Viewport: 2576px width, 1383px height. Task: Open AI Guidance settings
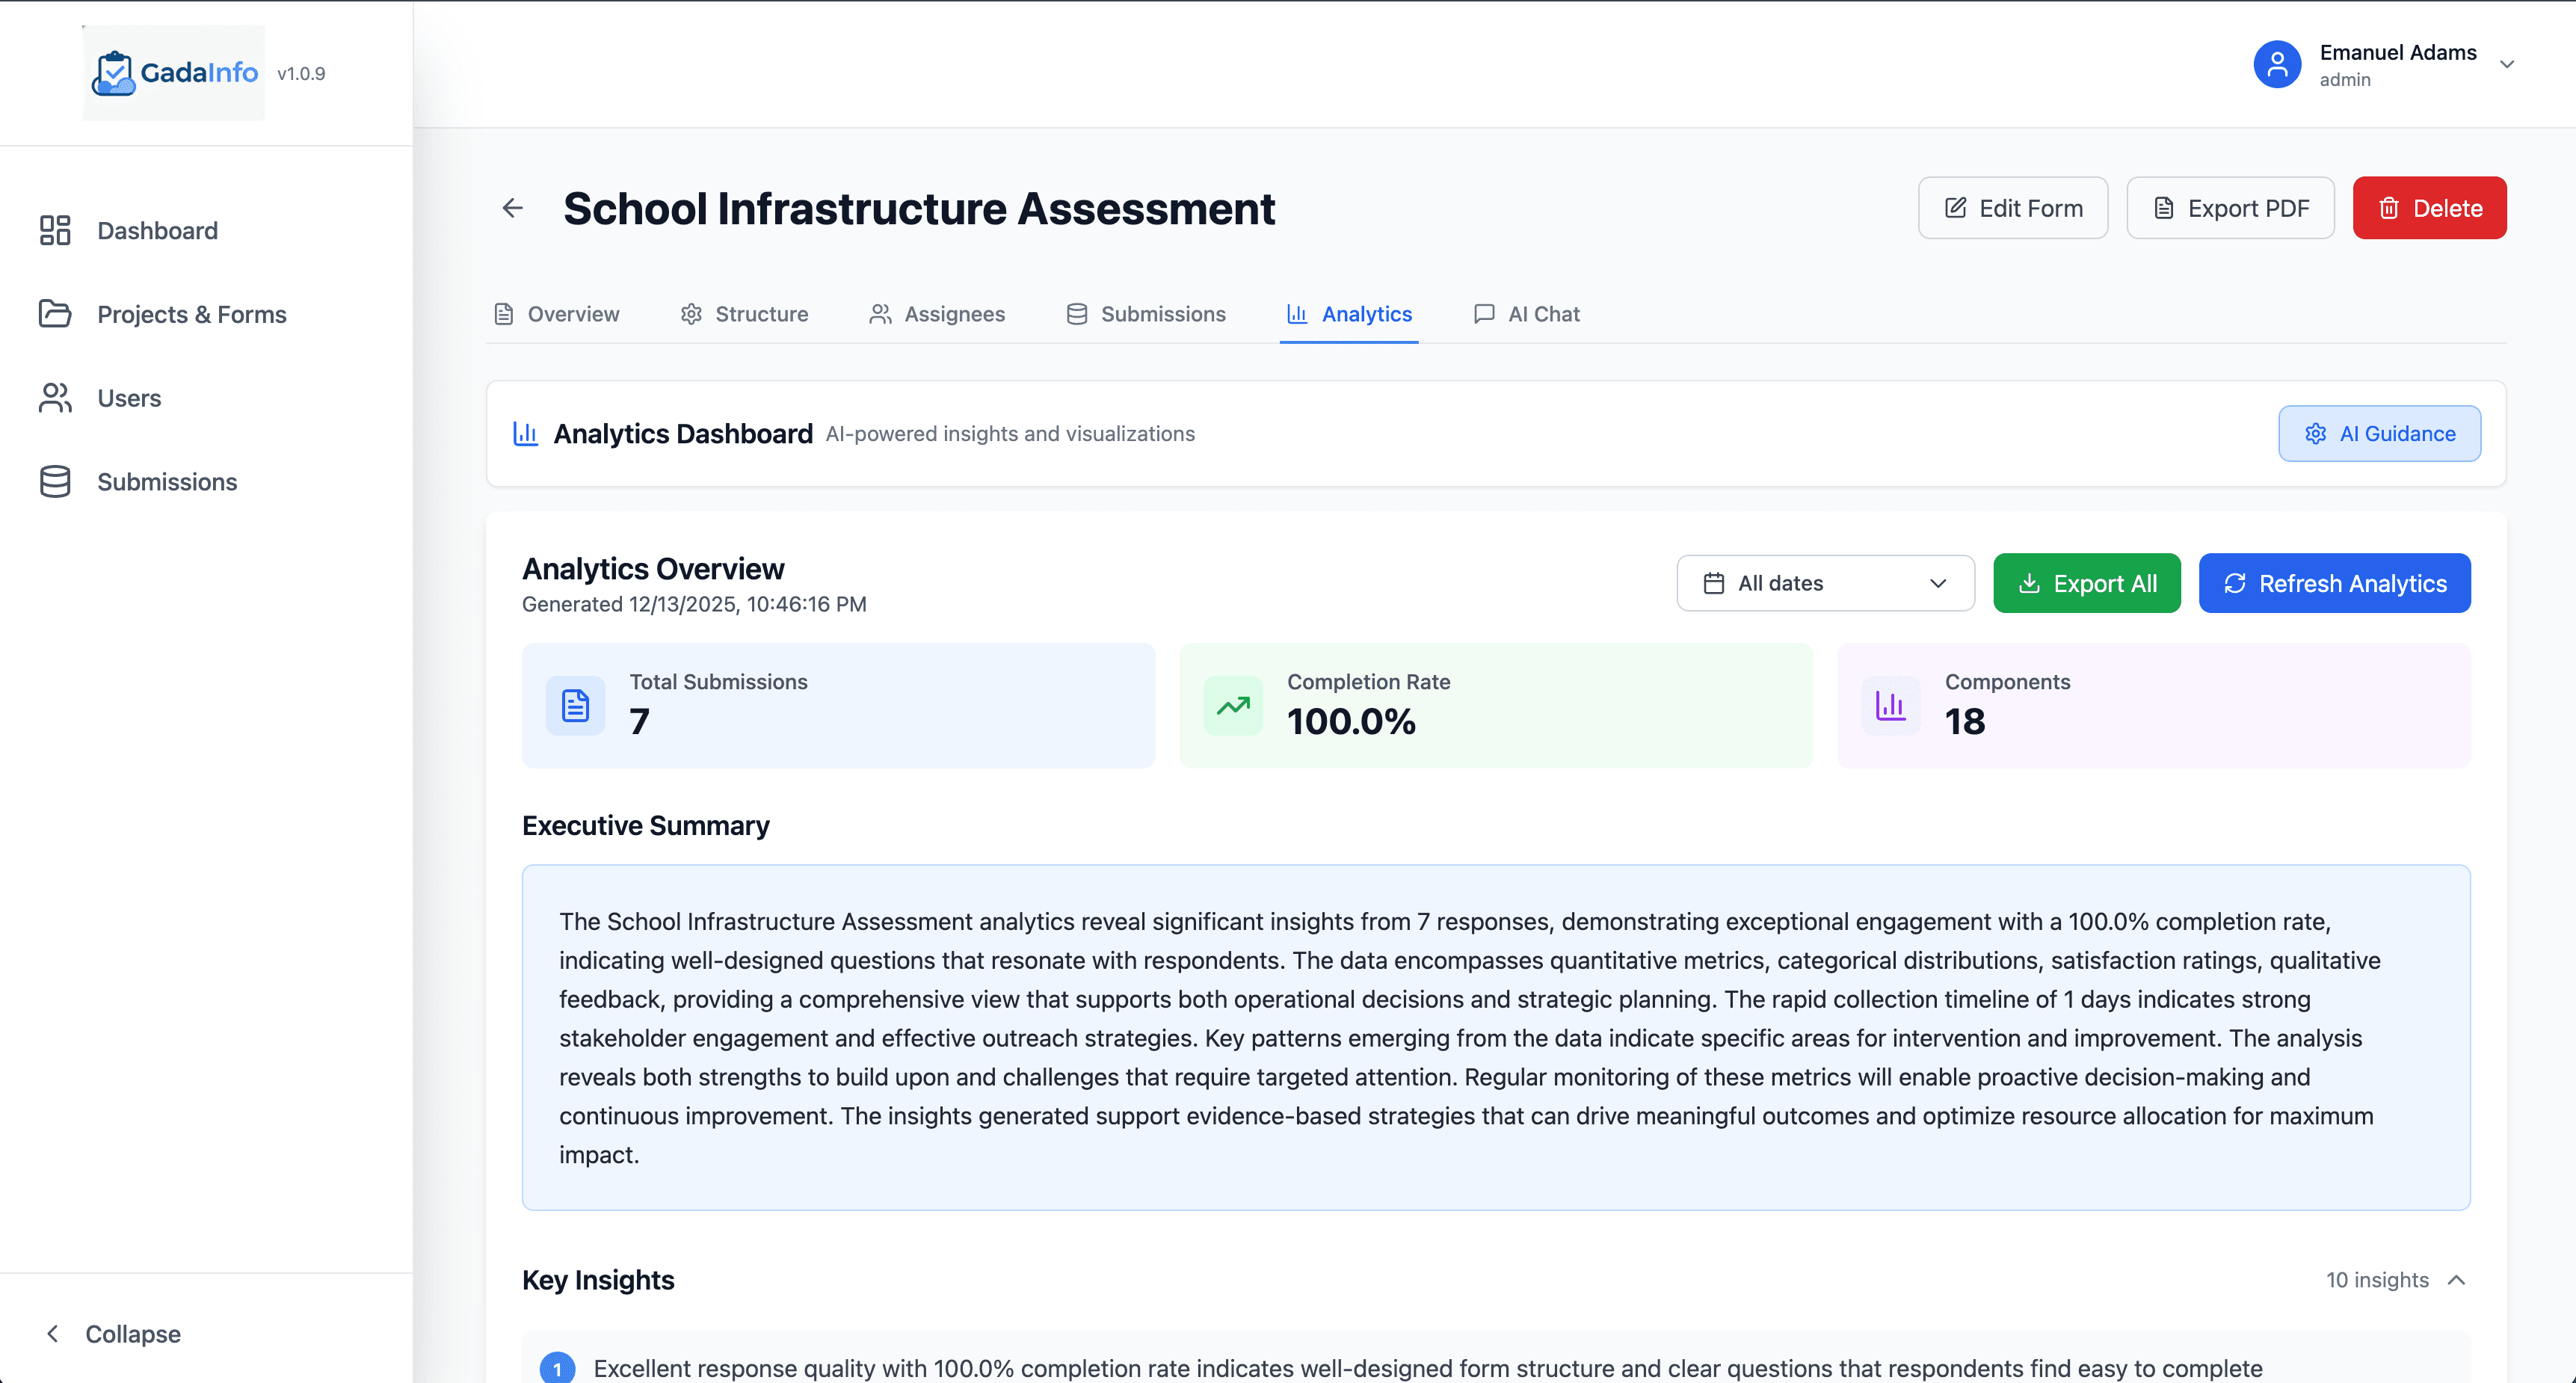point(2379,433)
